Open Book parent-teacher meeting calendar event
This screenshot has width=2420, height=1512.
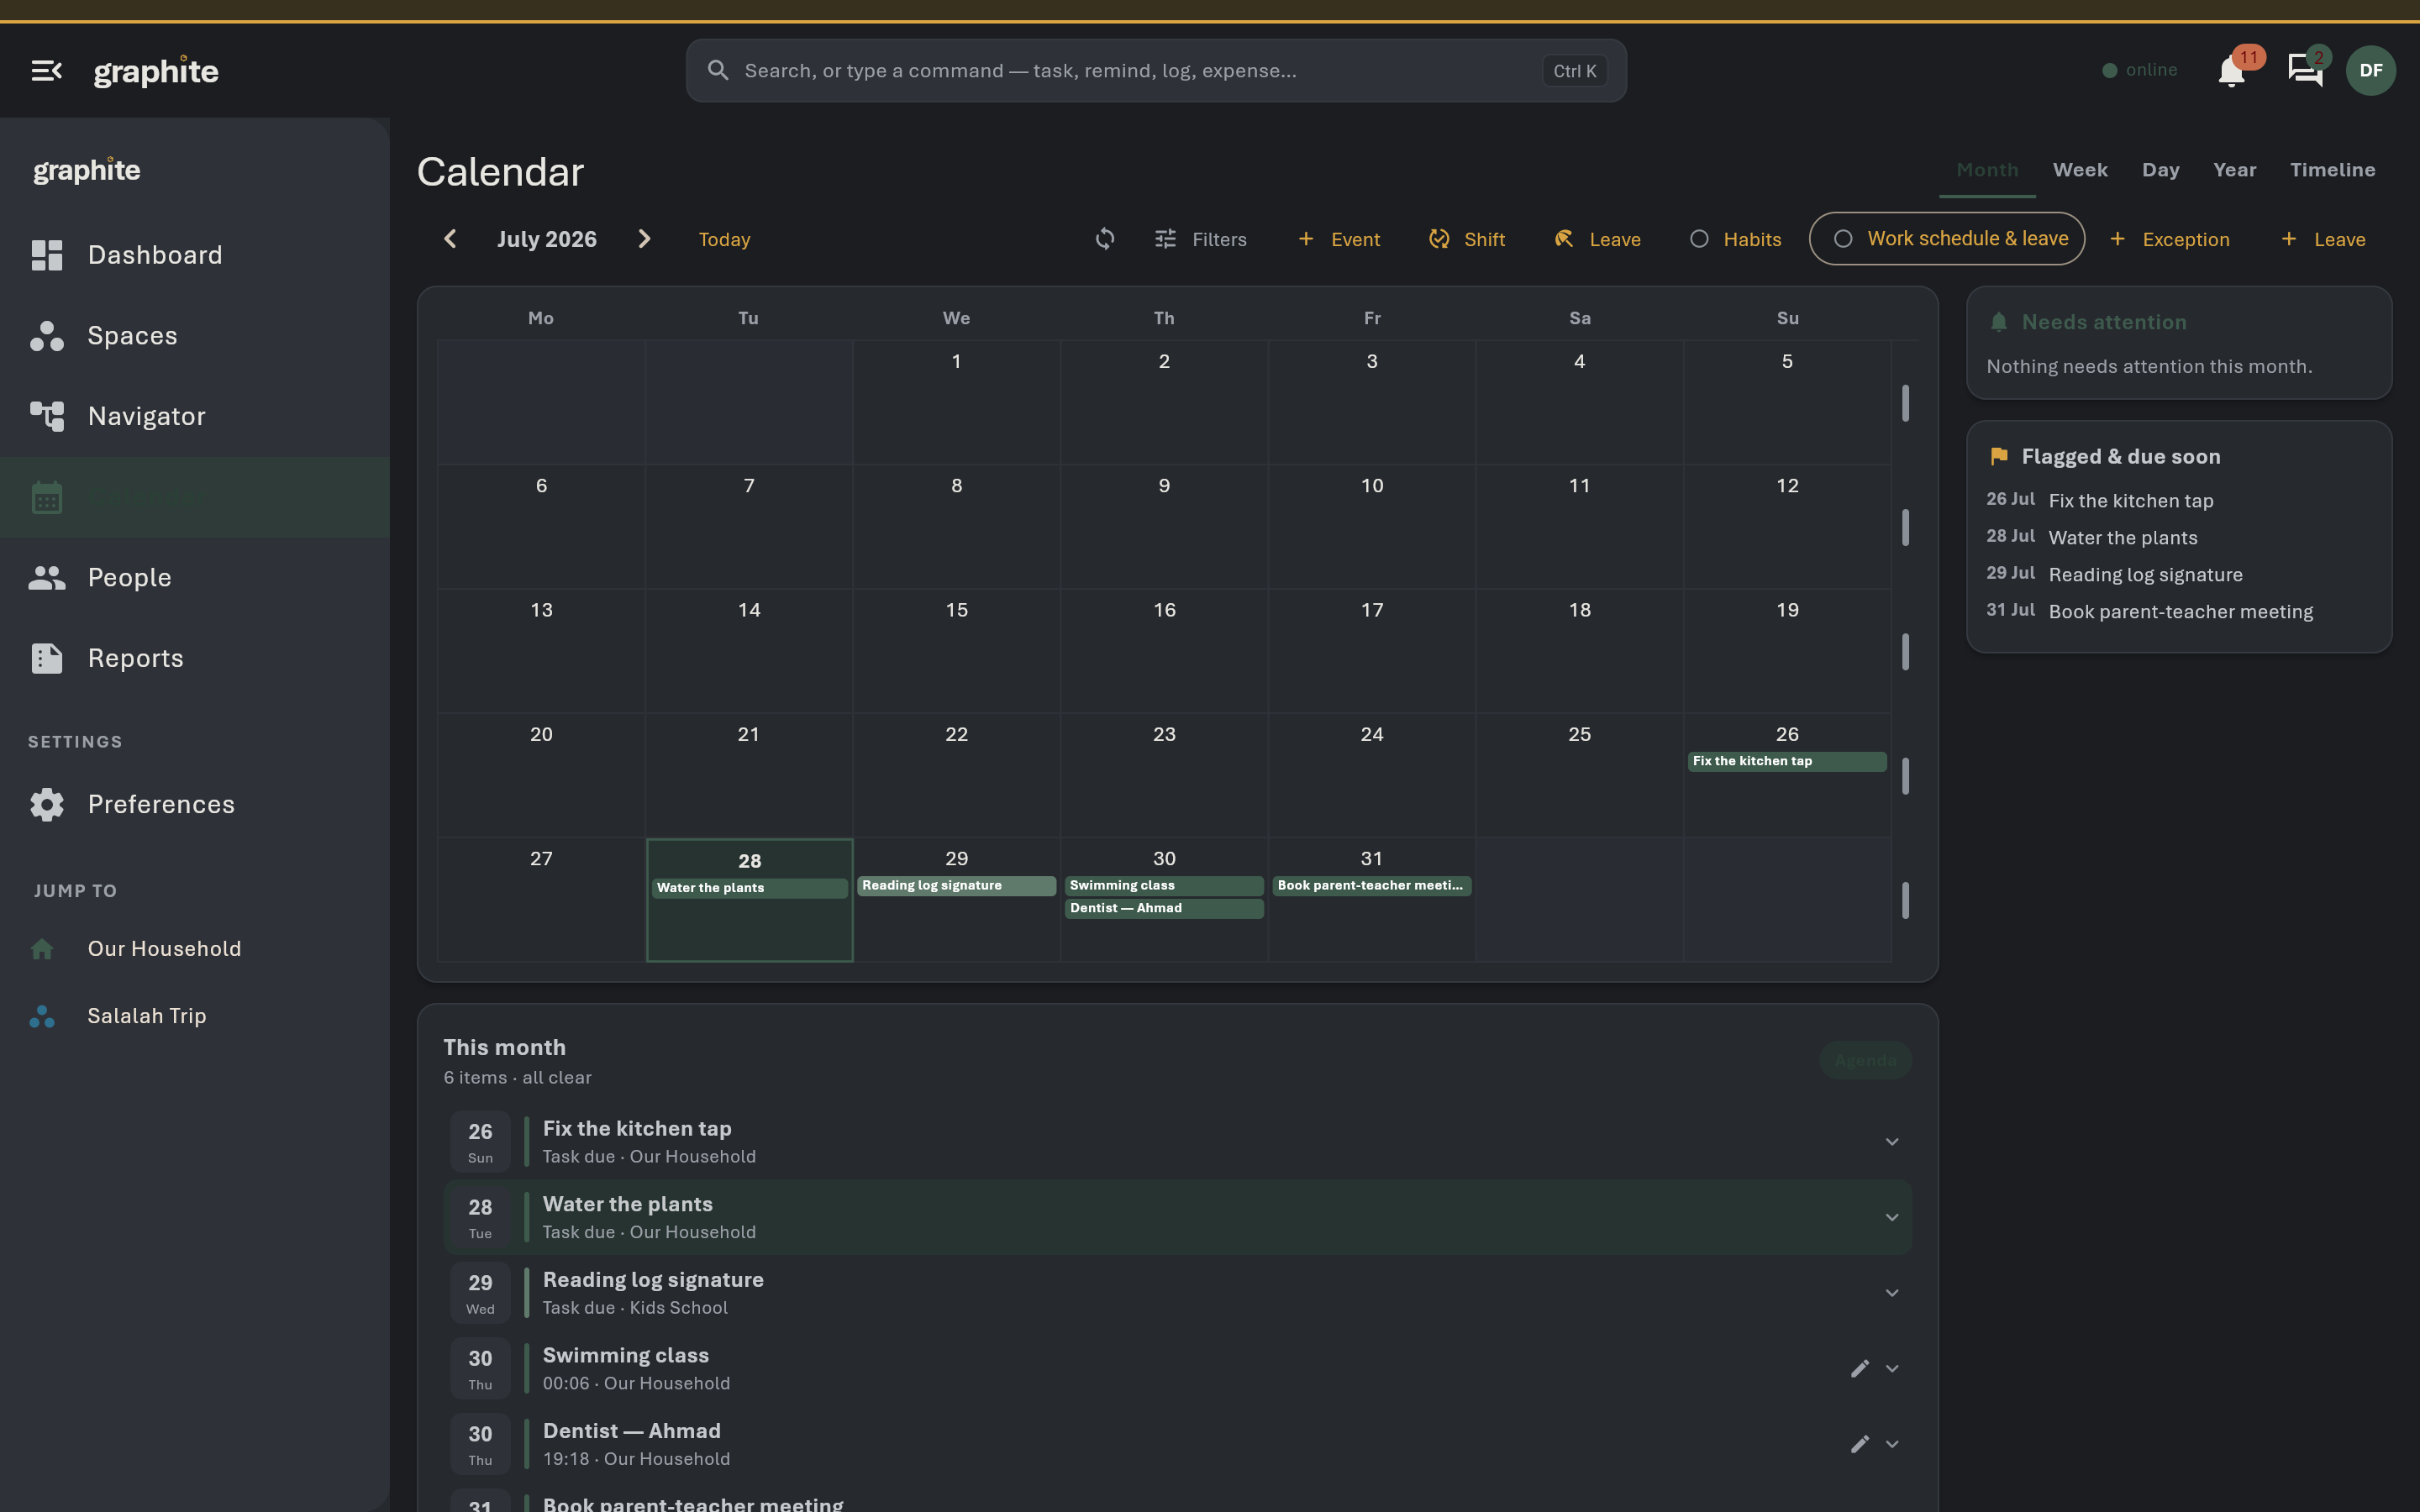coord(1371,886)
